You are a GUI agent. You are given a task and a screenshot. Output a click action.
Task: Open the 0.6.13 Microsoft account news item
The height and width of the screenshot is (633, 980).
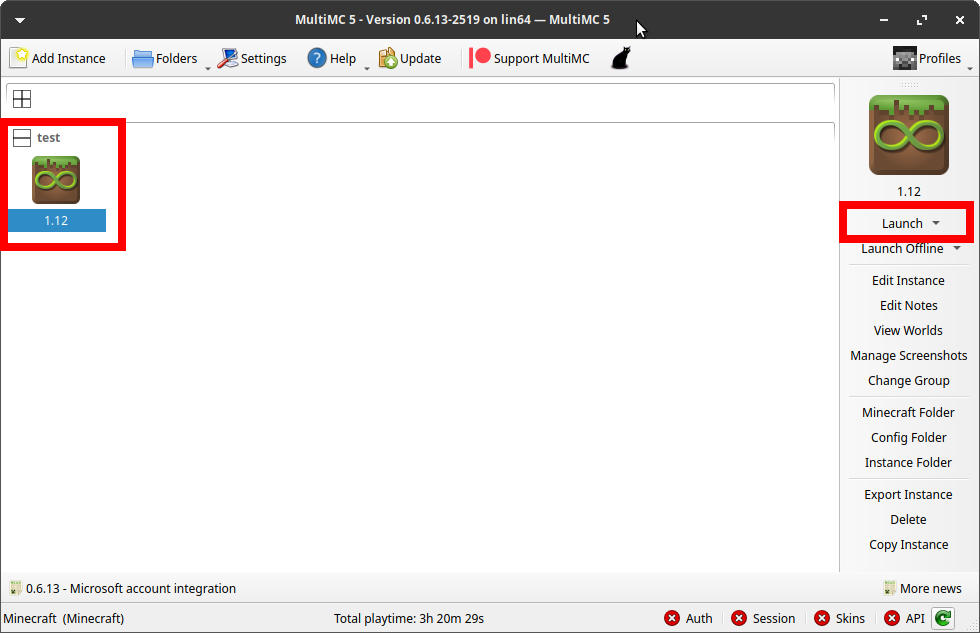click(x=123, y=588)
